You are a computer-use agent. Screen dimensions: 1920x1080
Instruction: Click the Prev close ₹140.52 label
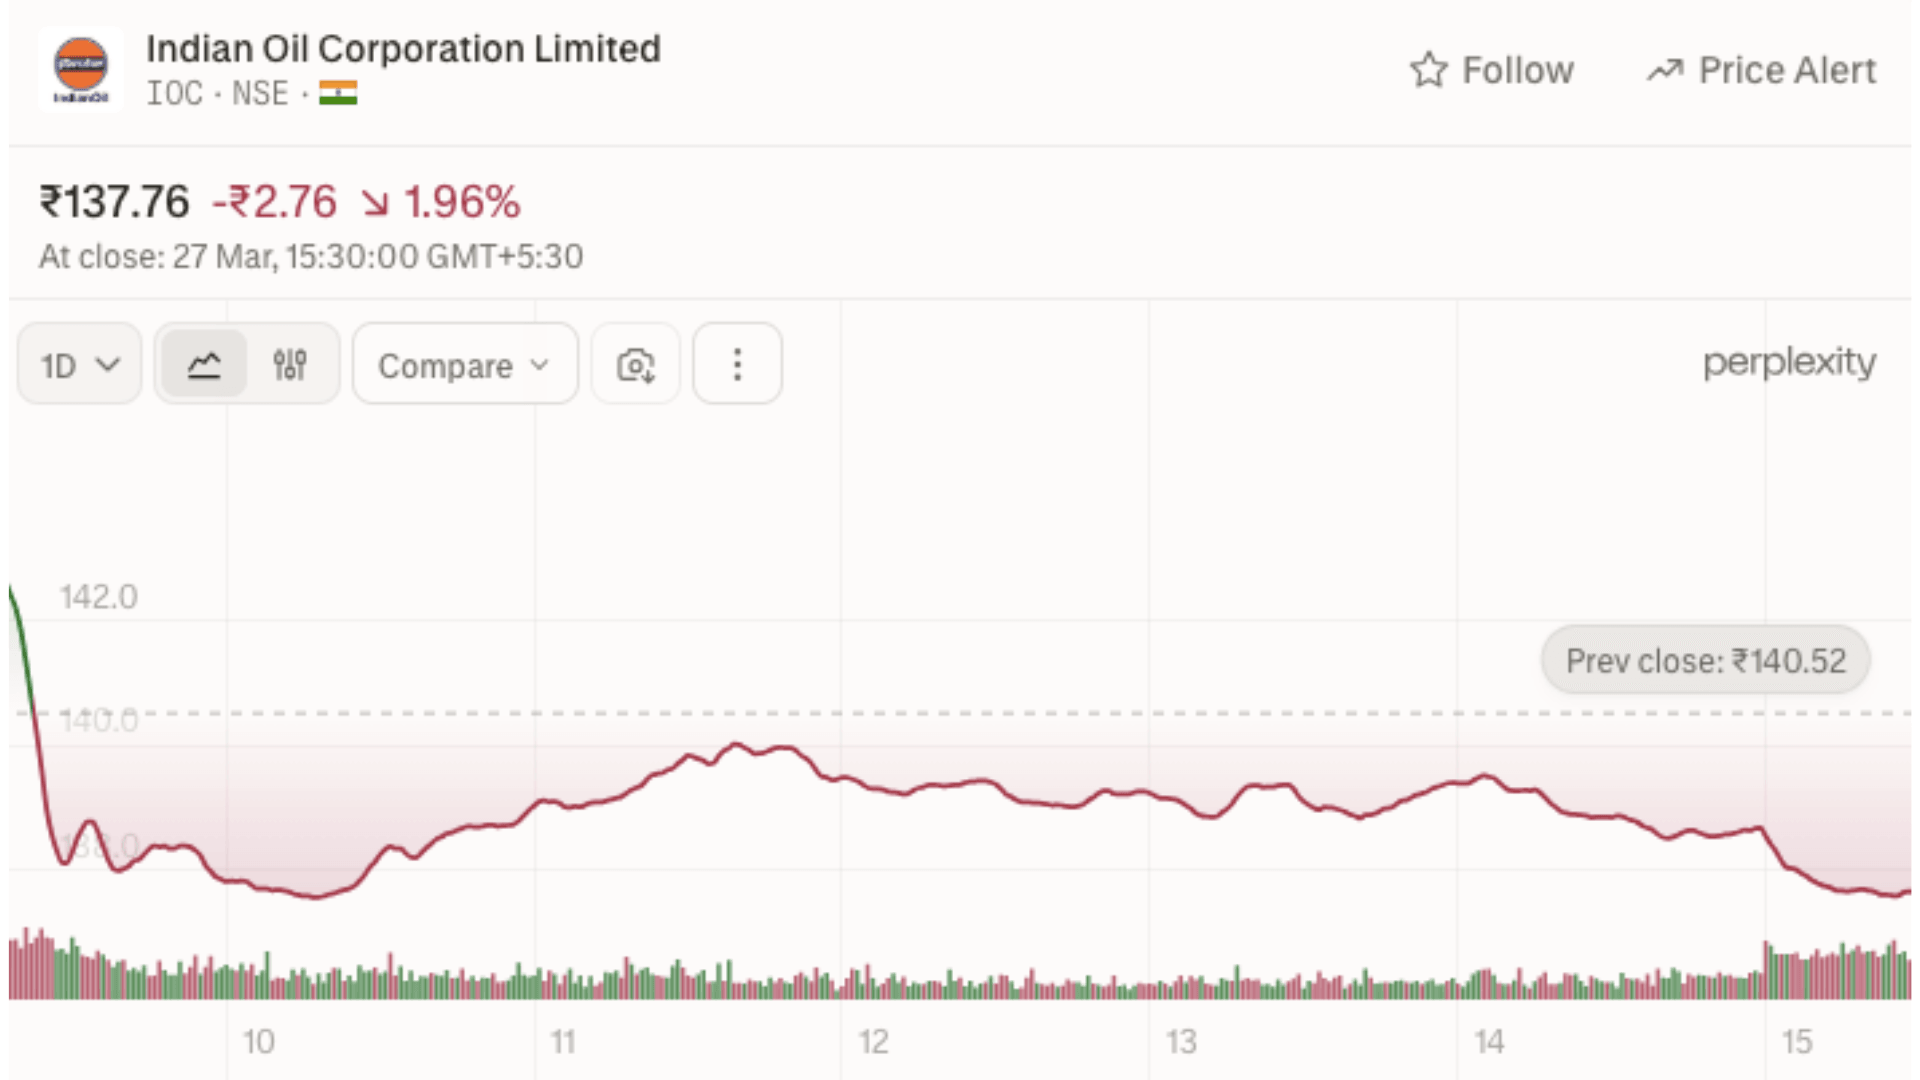(1705, 660)
